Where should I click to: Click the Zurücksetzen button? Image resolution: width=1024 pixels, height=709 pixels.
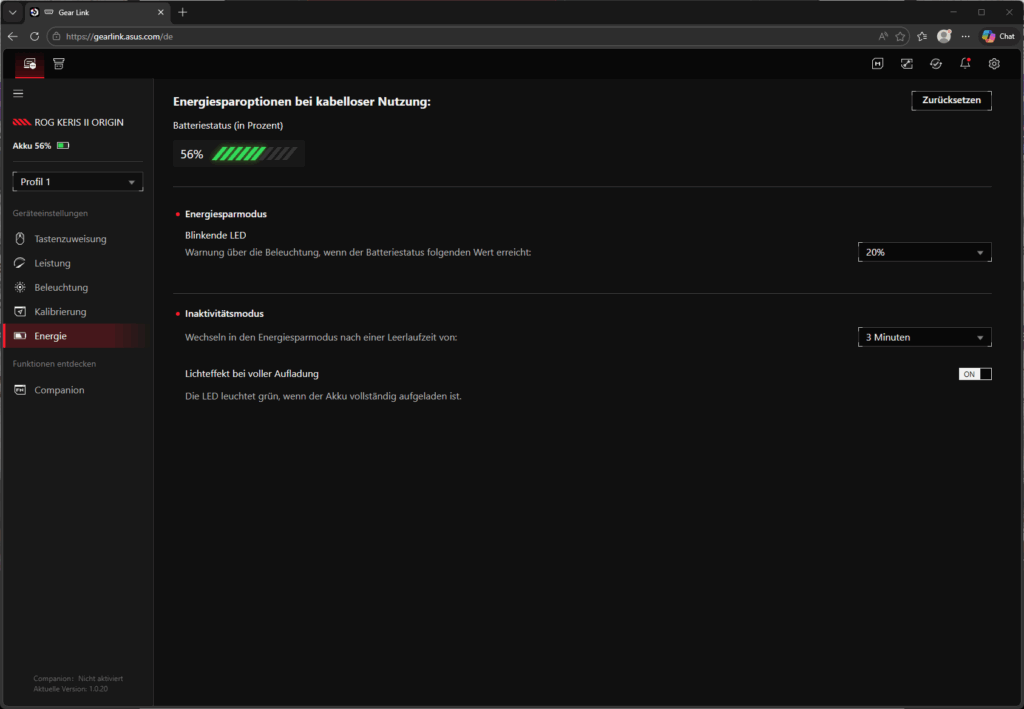[951, 101]
